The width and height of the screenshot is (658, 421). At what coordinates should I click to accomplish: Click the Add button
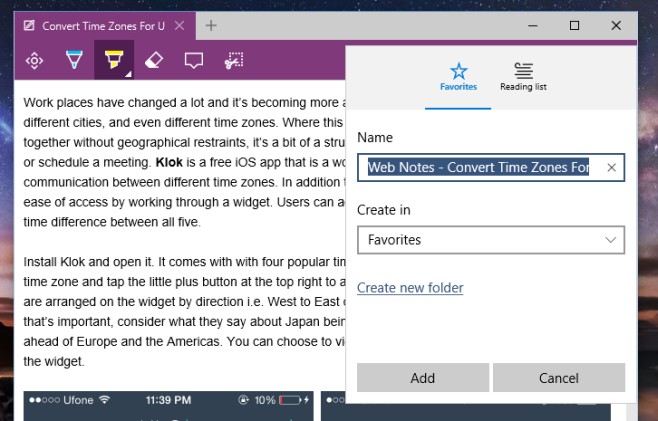(x=423, y=378)
